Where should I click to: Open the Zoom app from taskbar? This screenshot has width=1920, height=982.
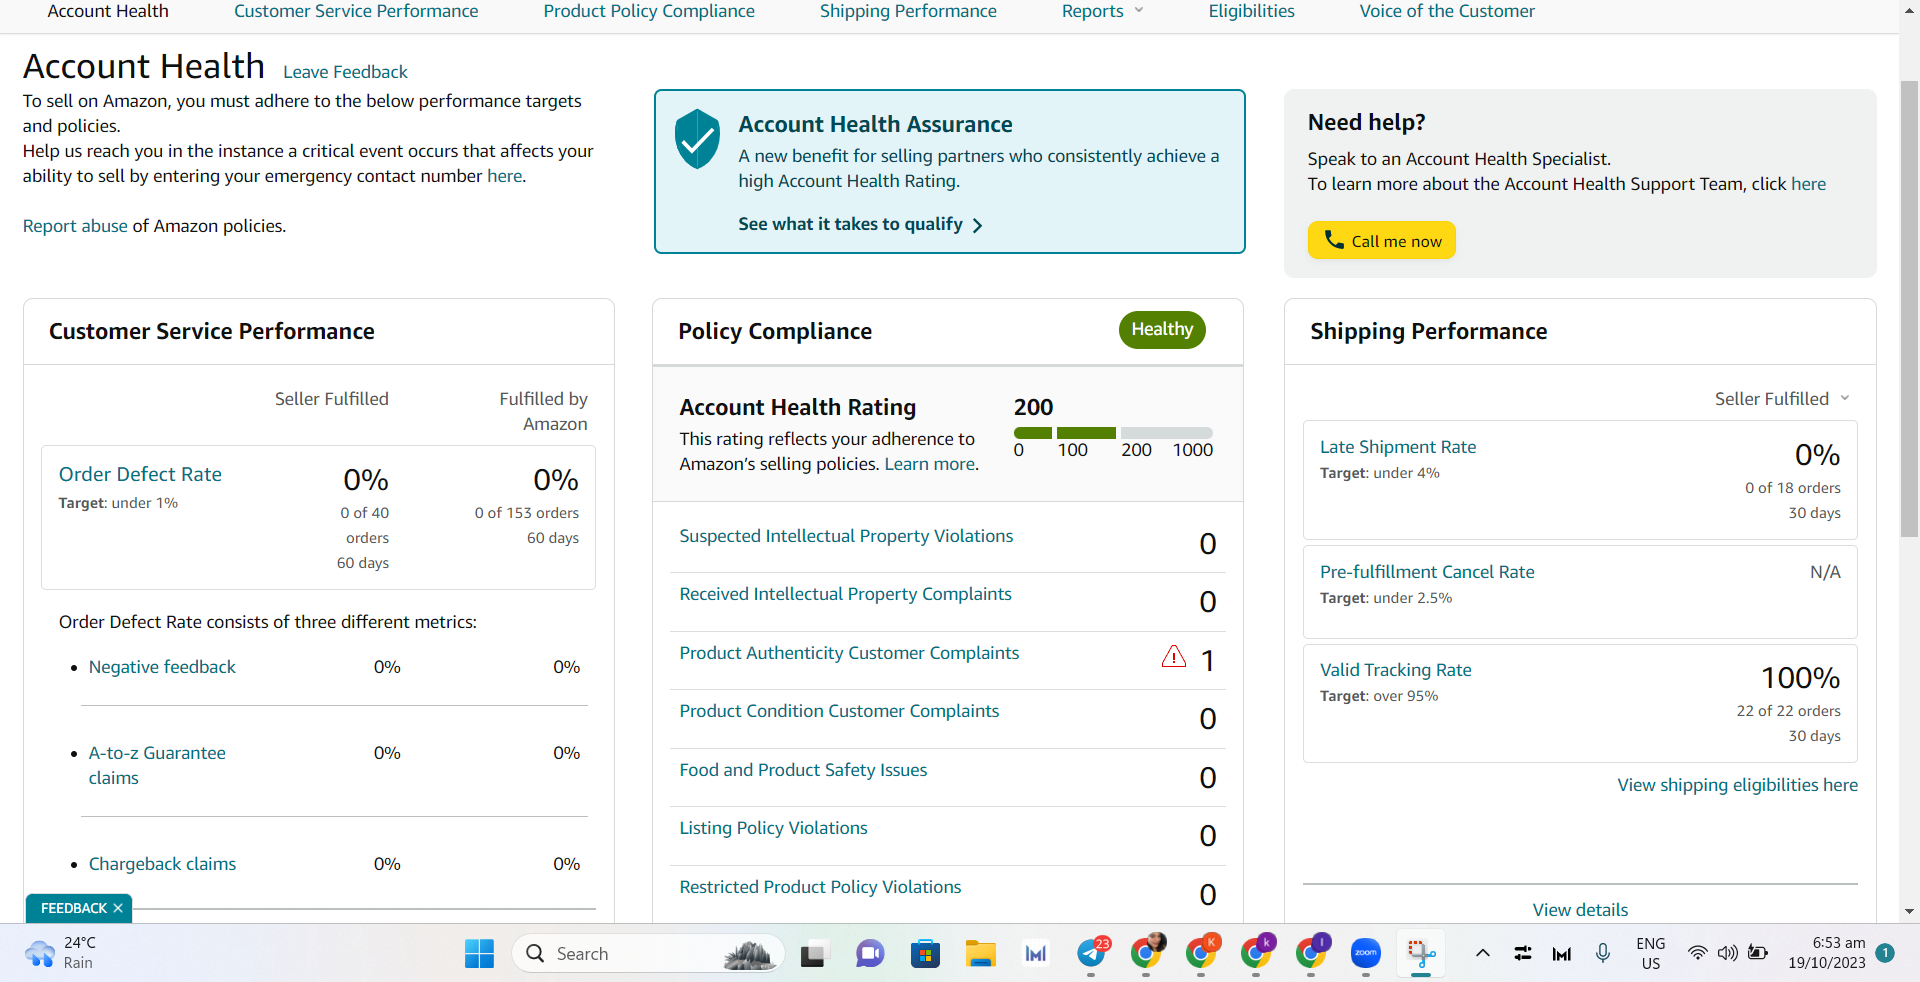pyautogui.click(x=1366, y=954)
